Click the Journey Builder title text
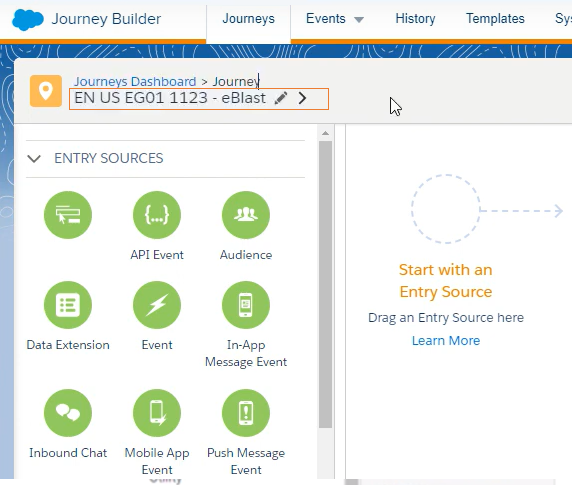Viewport: 572px width, 485px height. pyautogui.click(x=106, y=19)
